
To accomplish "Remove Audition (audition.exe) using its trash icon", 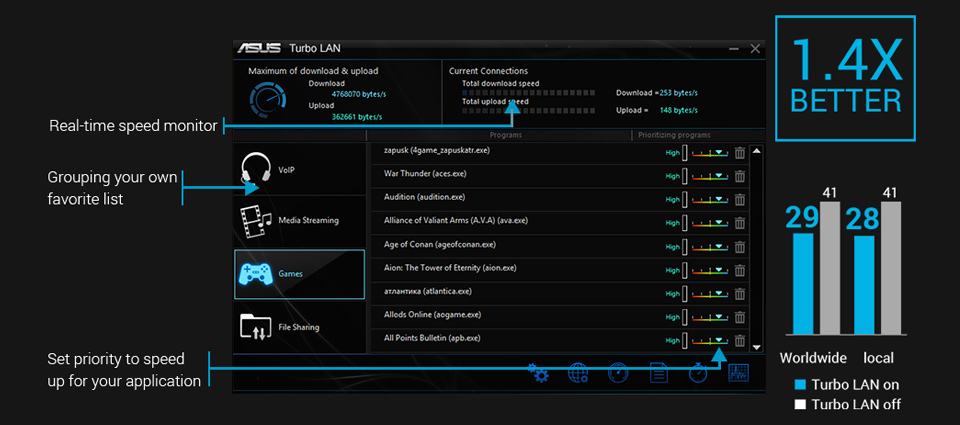I will 740,200.
